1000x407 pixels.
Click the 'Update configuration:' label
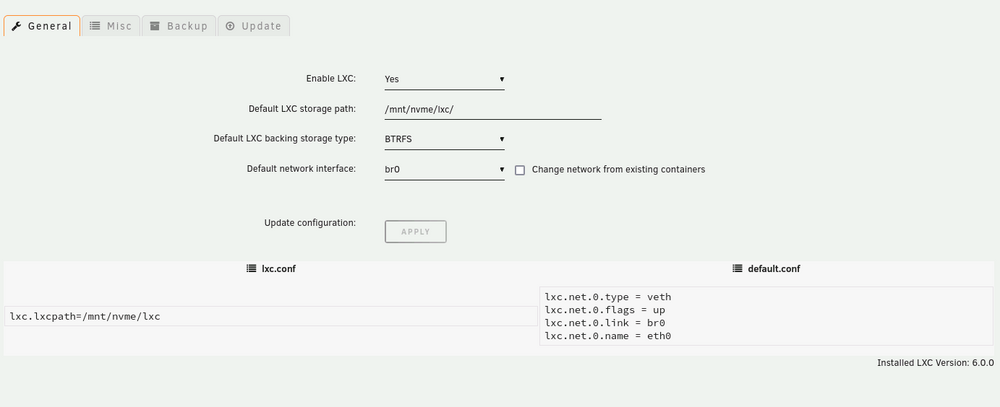(310, 223)
